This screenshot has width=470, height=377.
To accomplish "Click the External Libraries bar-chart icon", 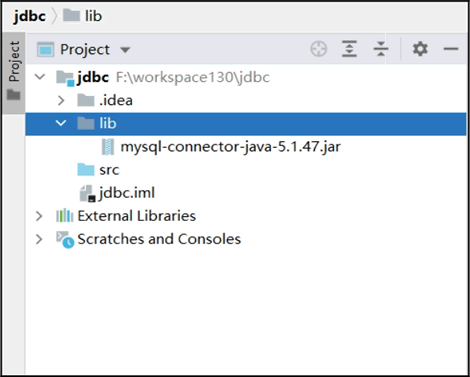I will coord(65,216).
